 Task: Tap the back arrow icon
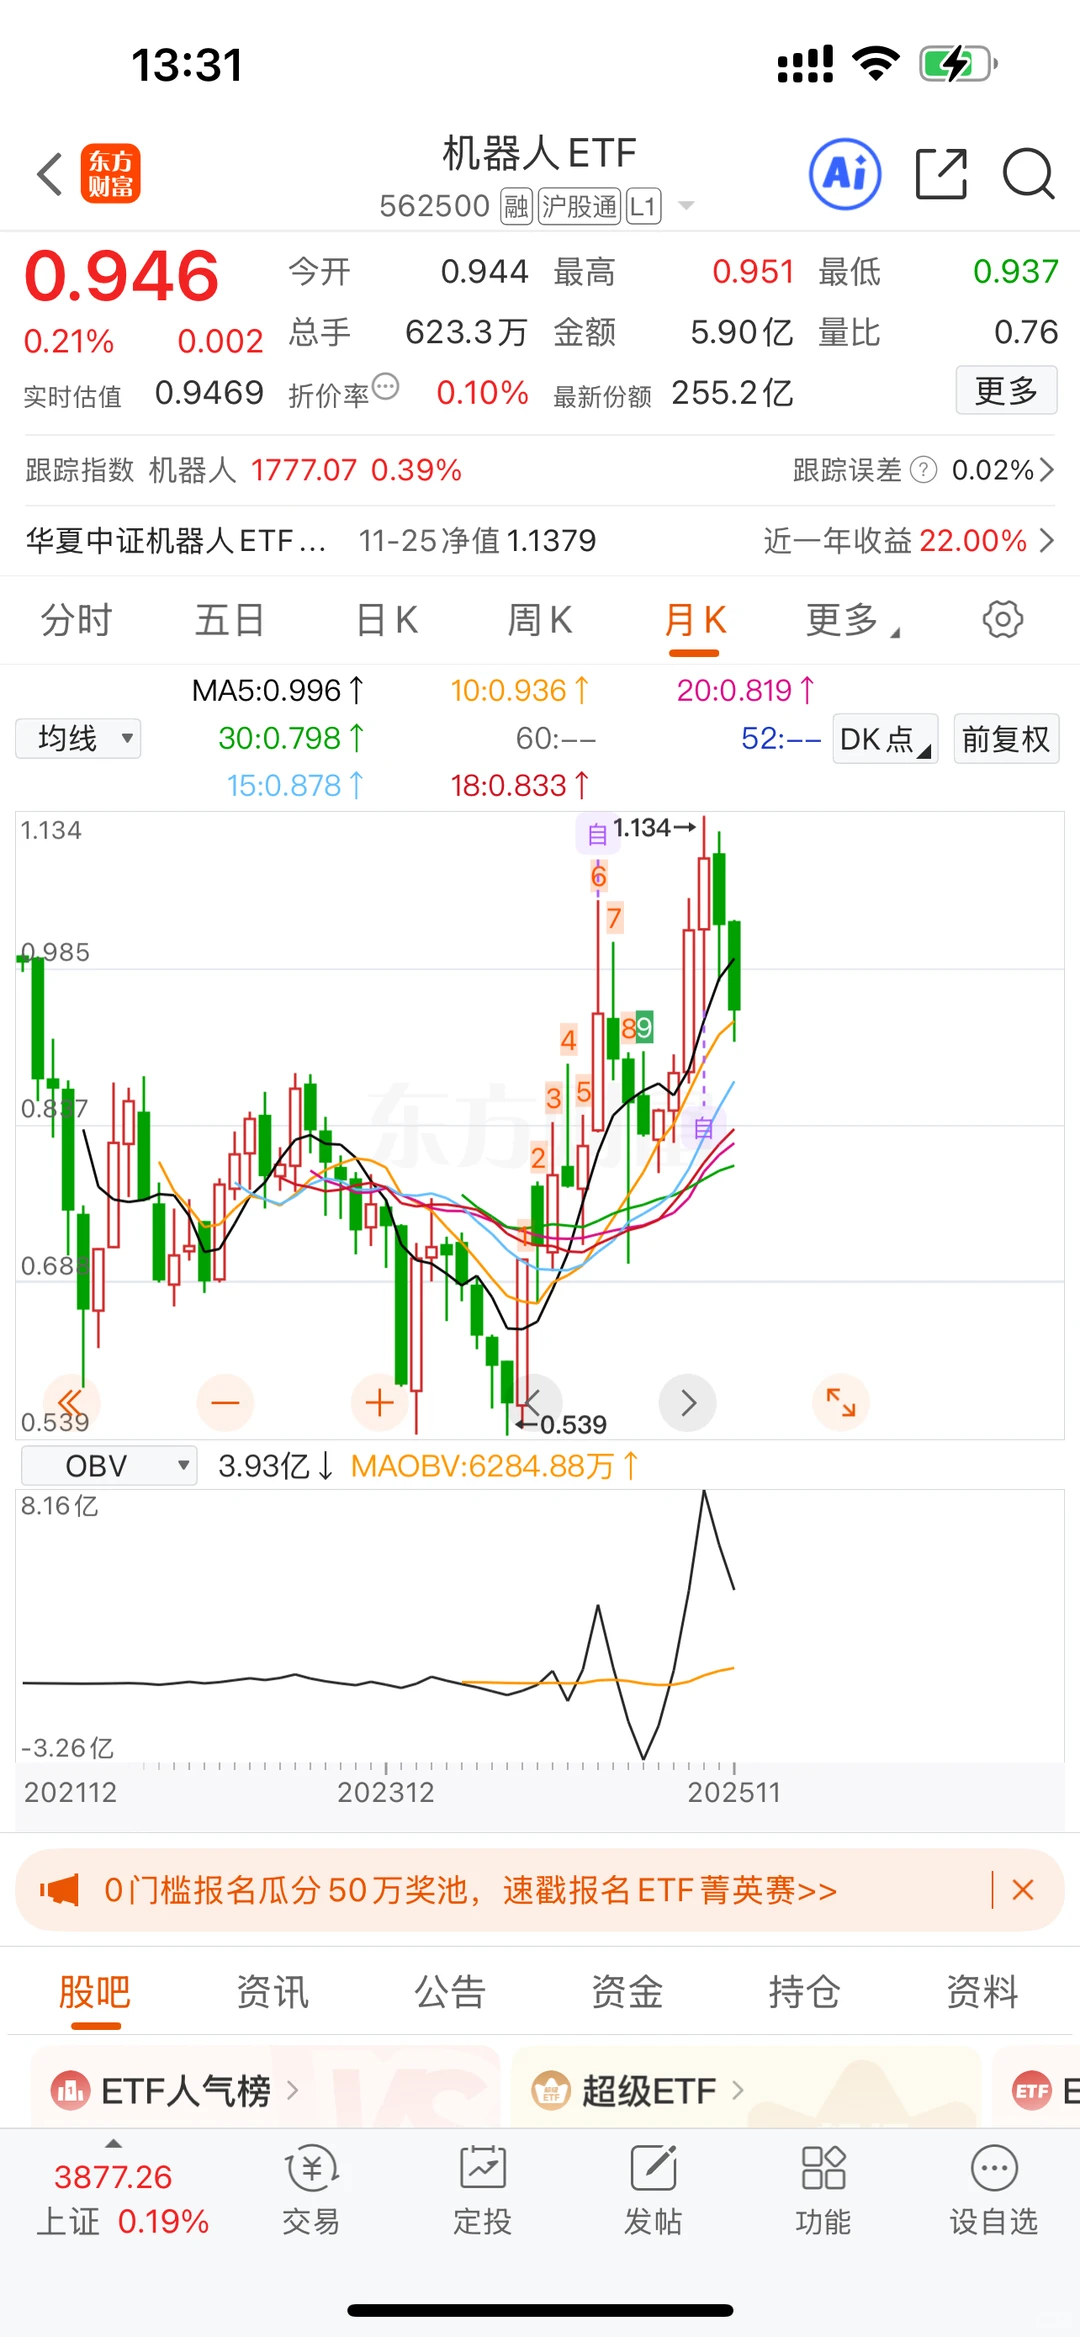50,174
